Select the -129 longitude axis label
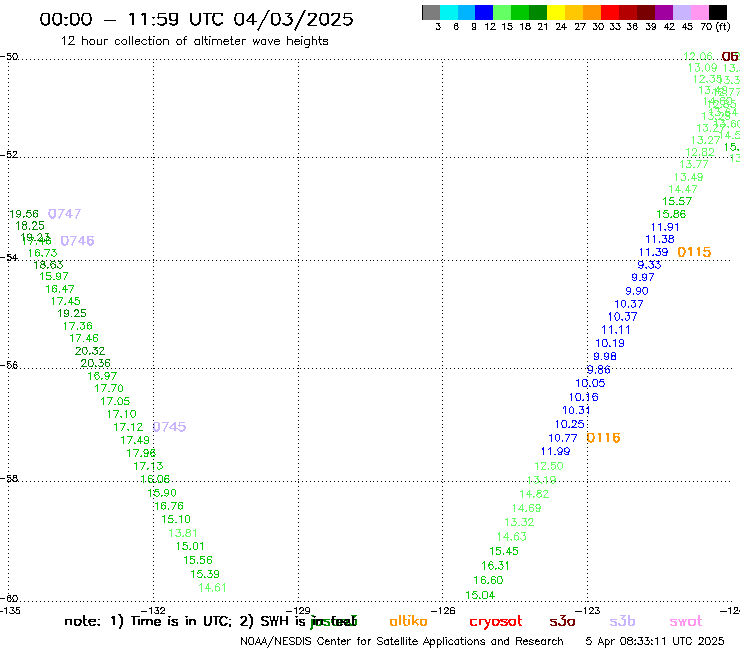Viewport: 740px width, 650px height. [300, 610]
